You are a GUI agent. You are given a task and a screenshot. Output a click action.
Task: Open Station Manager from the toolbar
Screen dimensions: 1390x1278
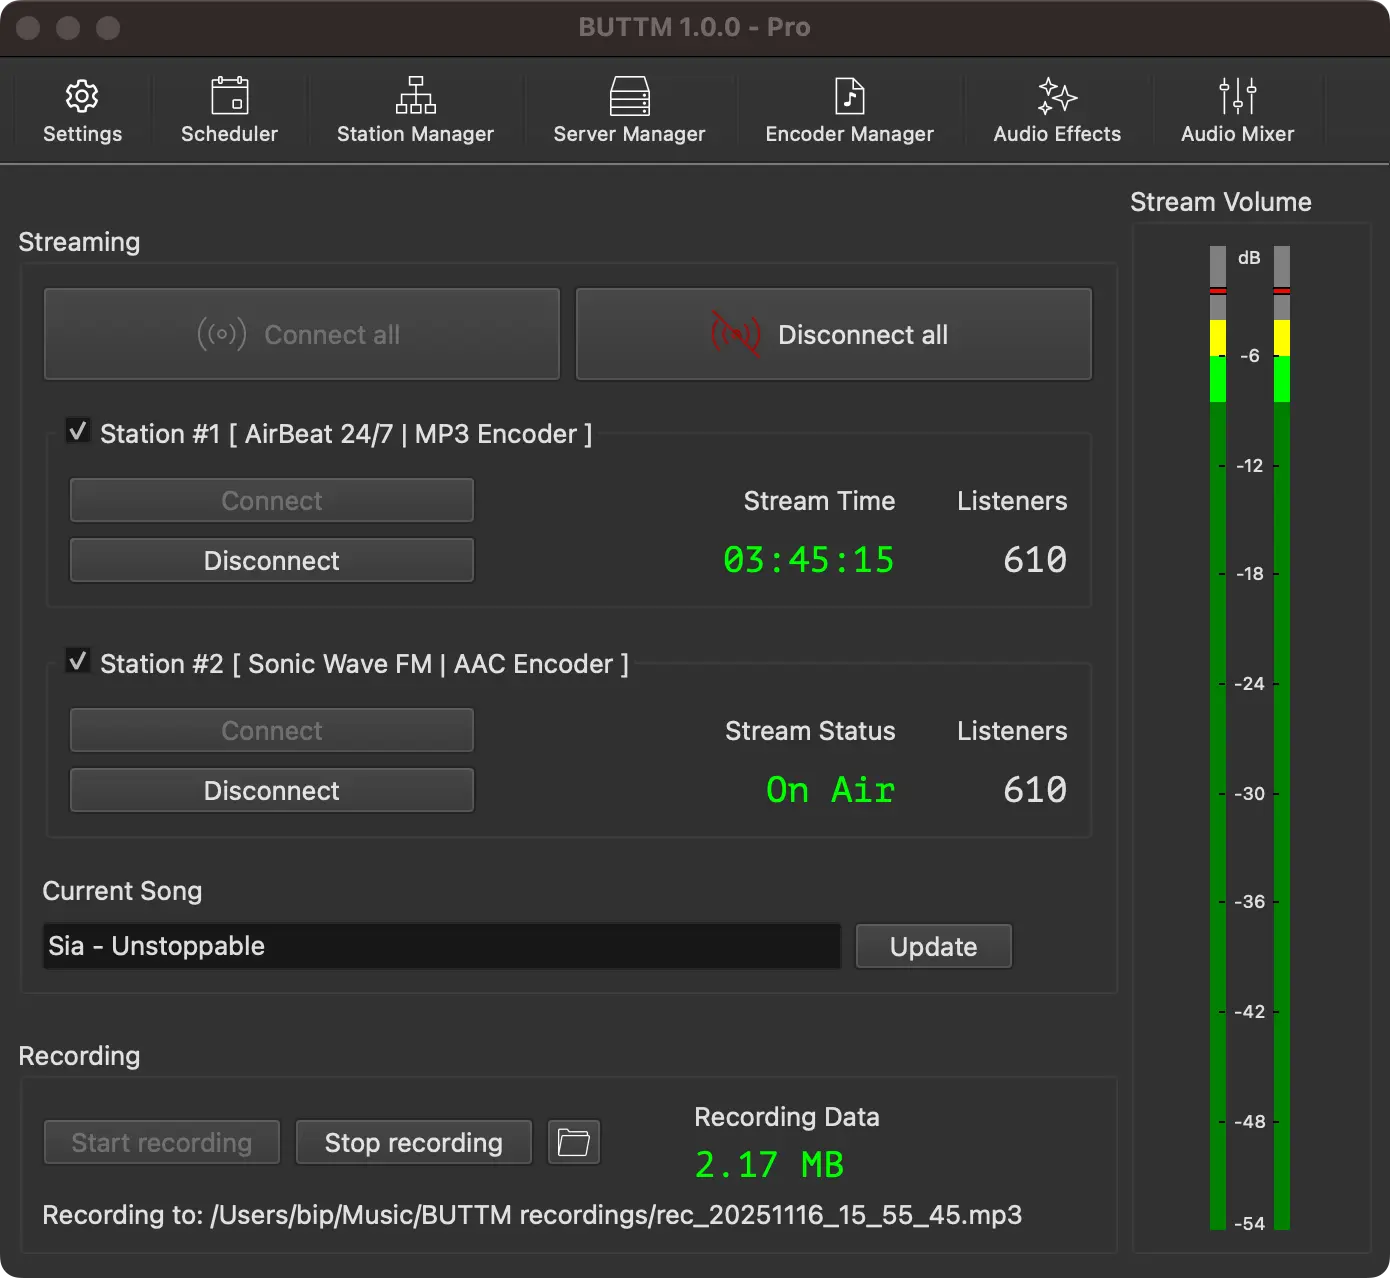pyautogui.click(x=415, y=97)
